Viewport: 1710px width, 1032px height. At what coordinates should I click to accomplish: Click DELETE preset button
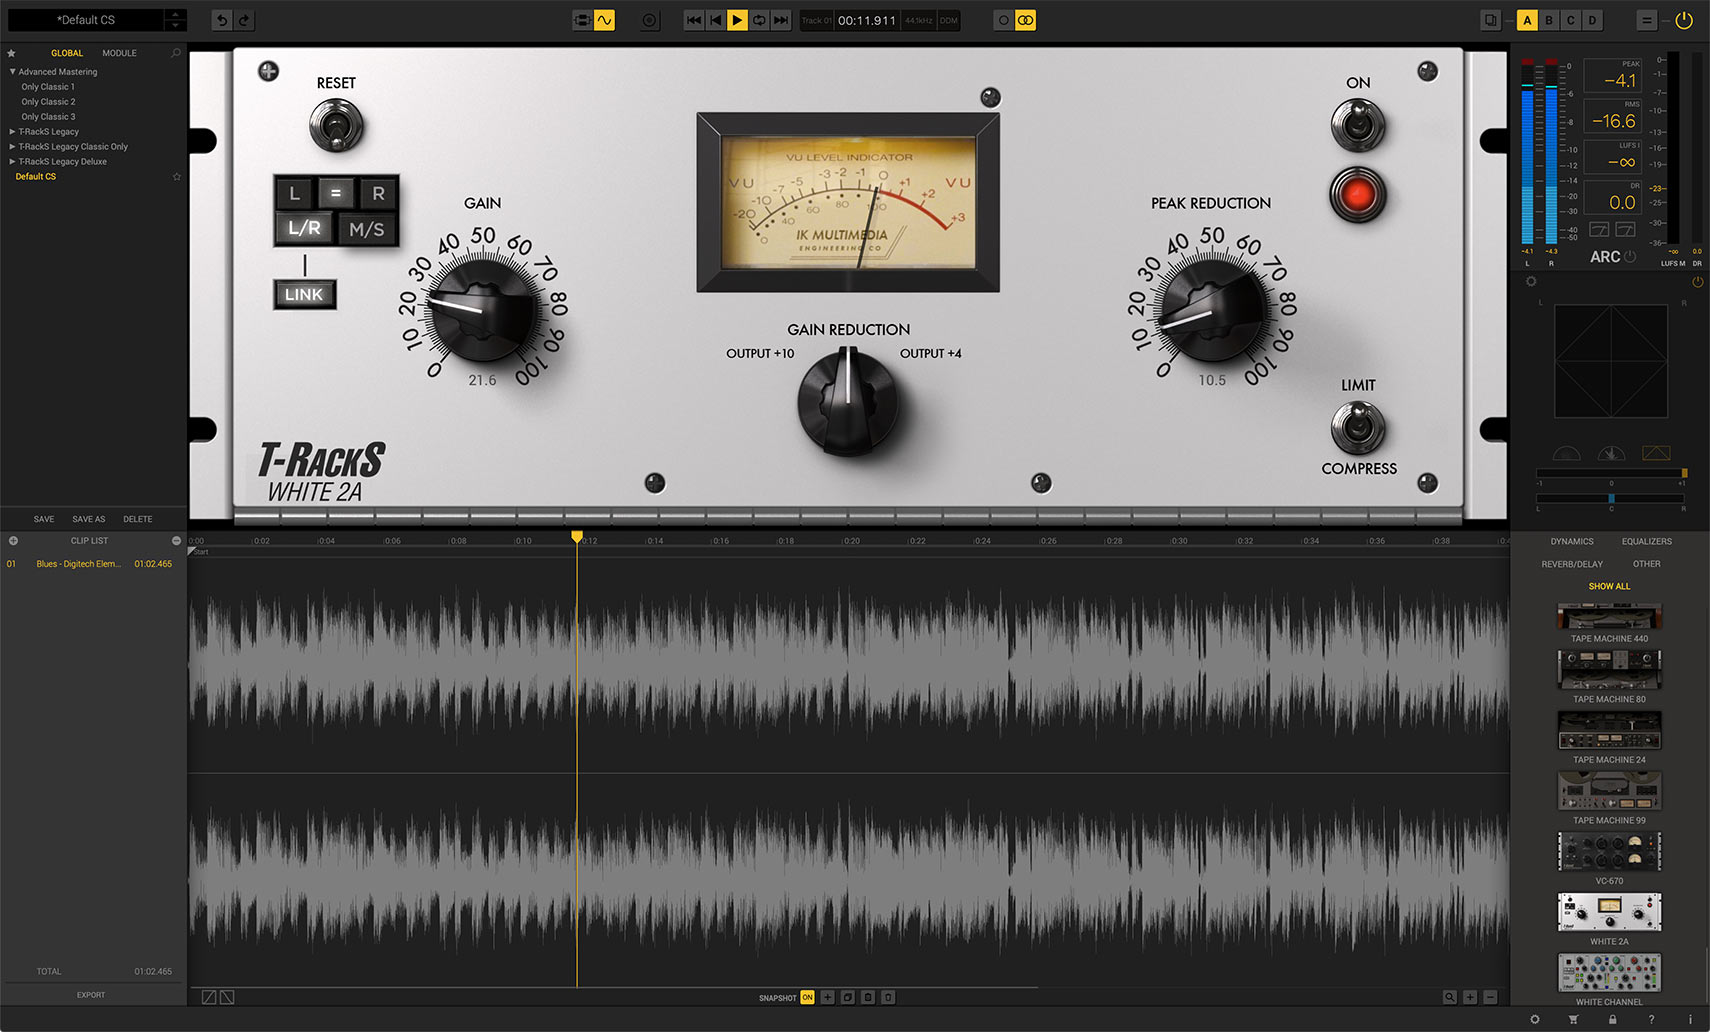138,519
